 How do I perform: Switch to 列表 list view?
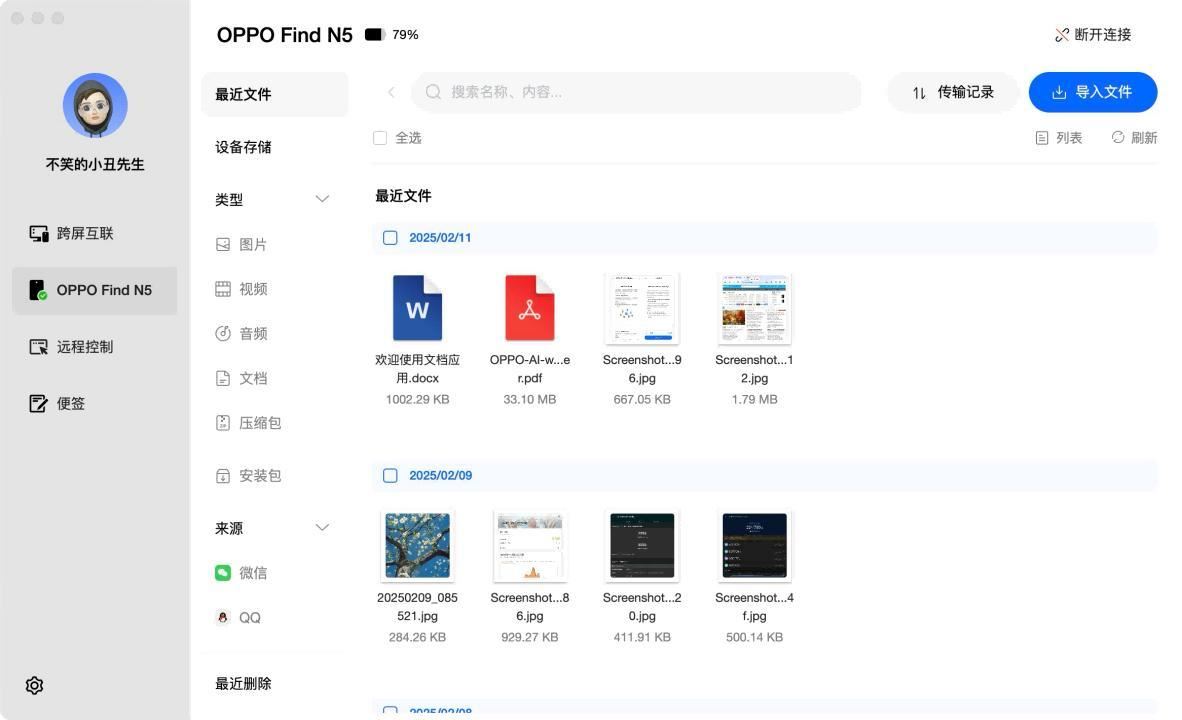click(x=1059, y=138)
